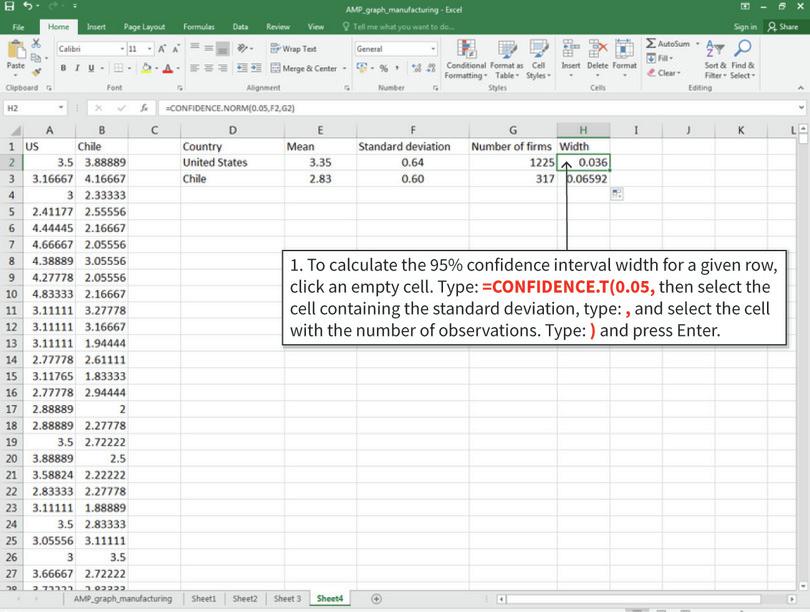
Task: Open the font size dropdown
Action: click(149, 47)
